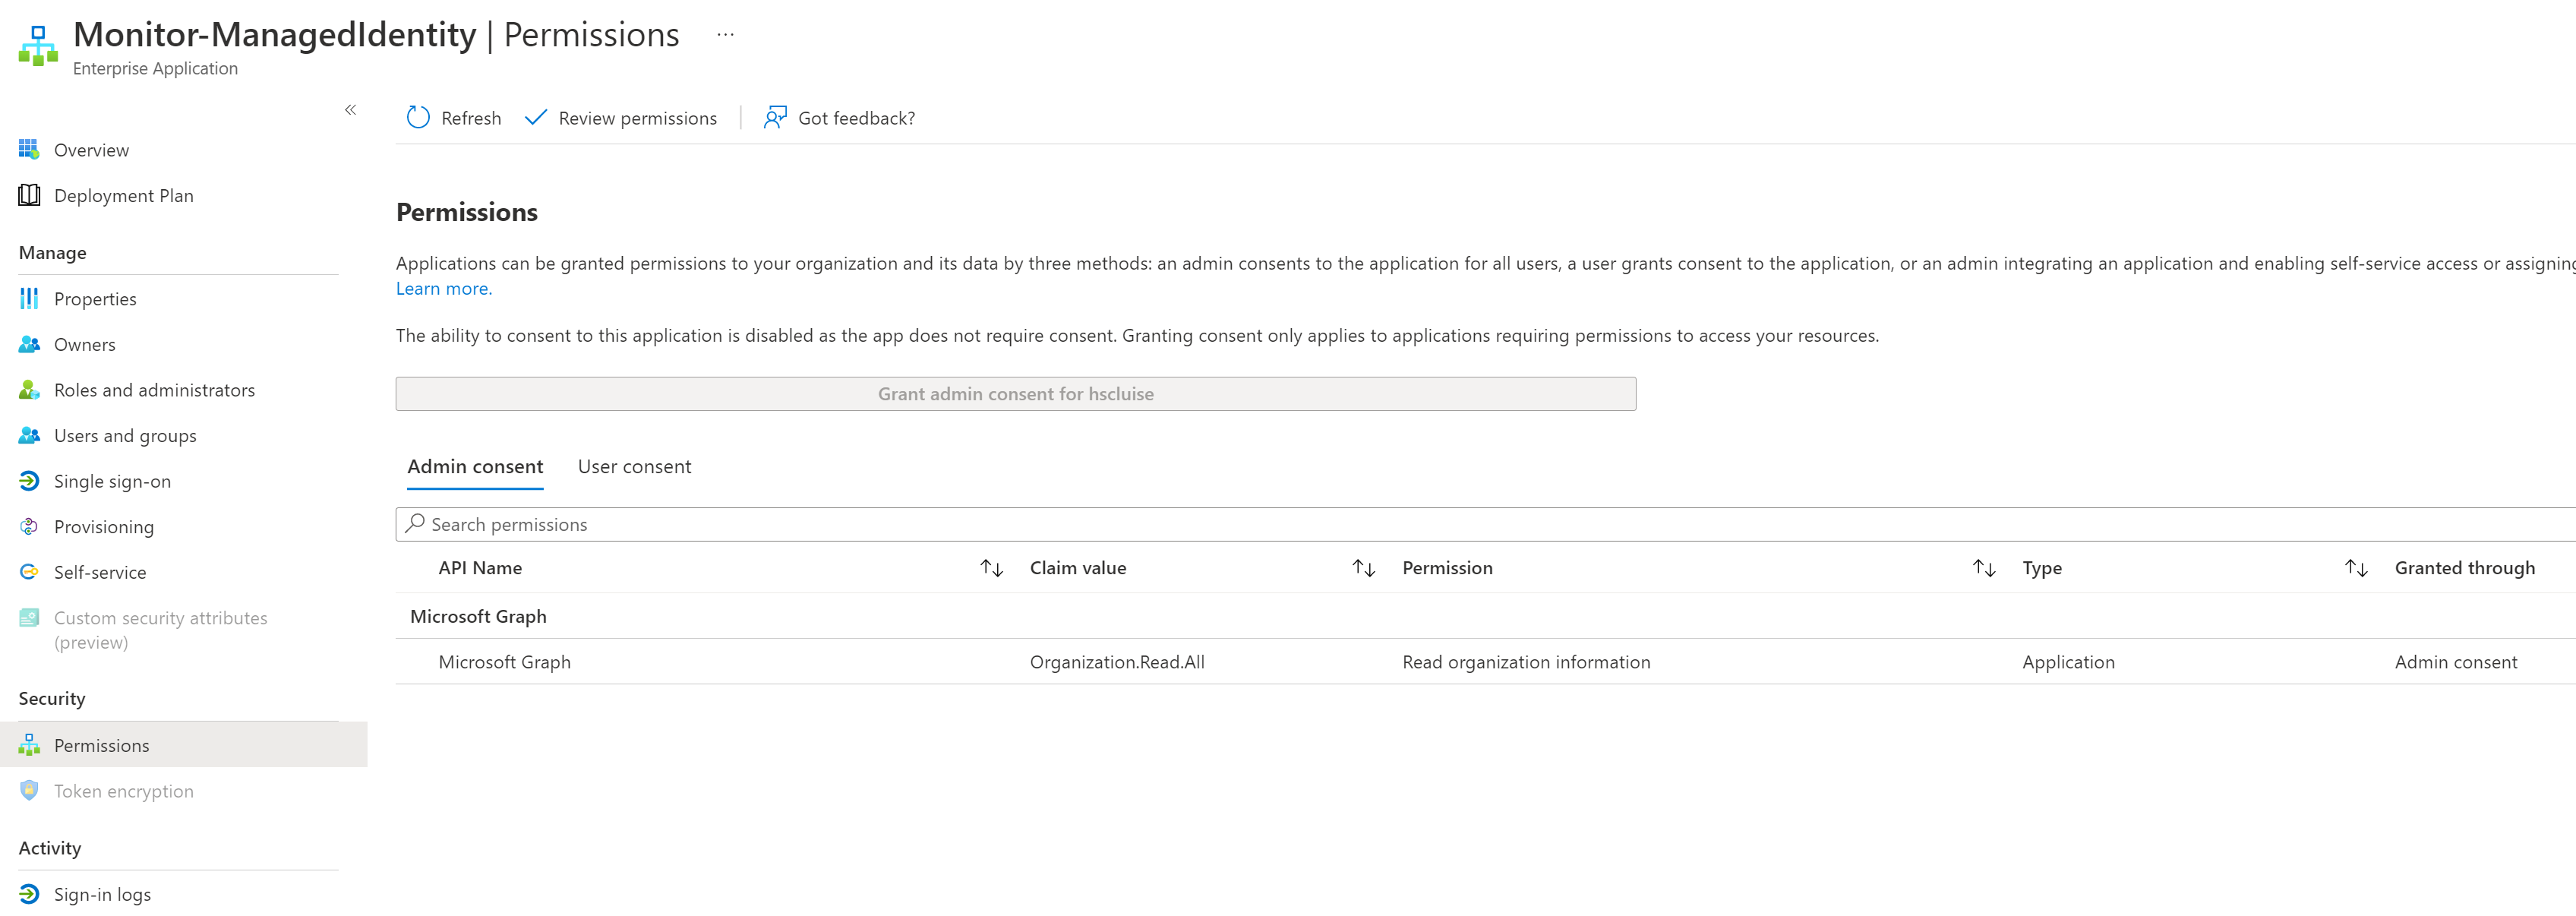The image size is (2576, 916).
Task: Click Roles and administrators icon
Action: pyautogui.click(x=29, y=390)
